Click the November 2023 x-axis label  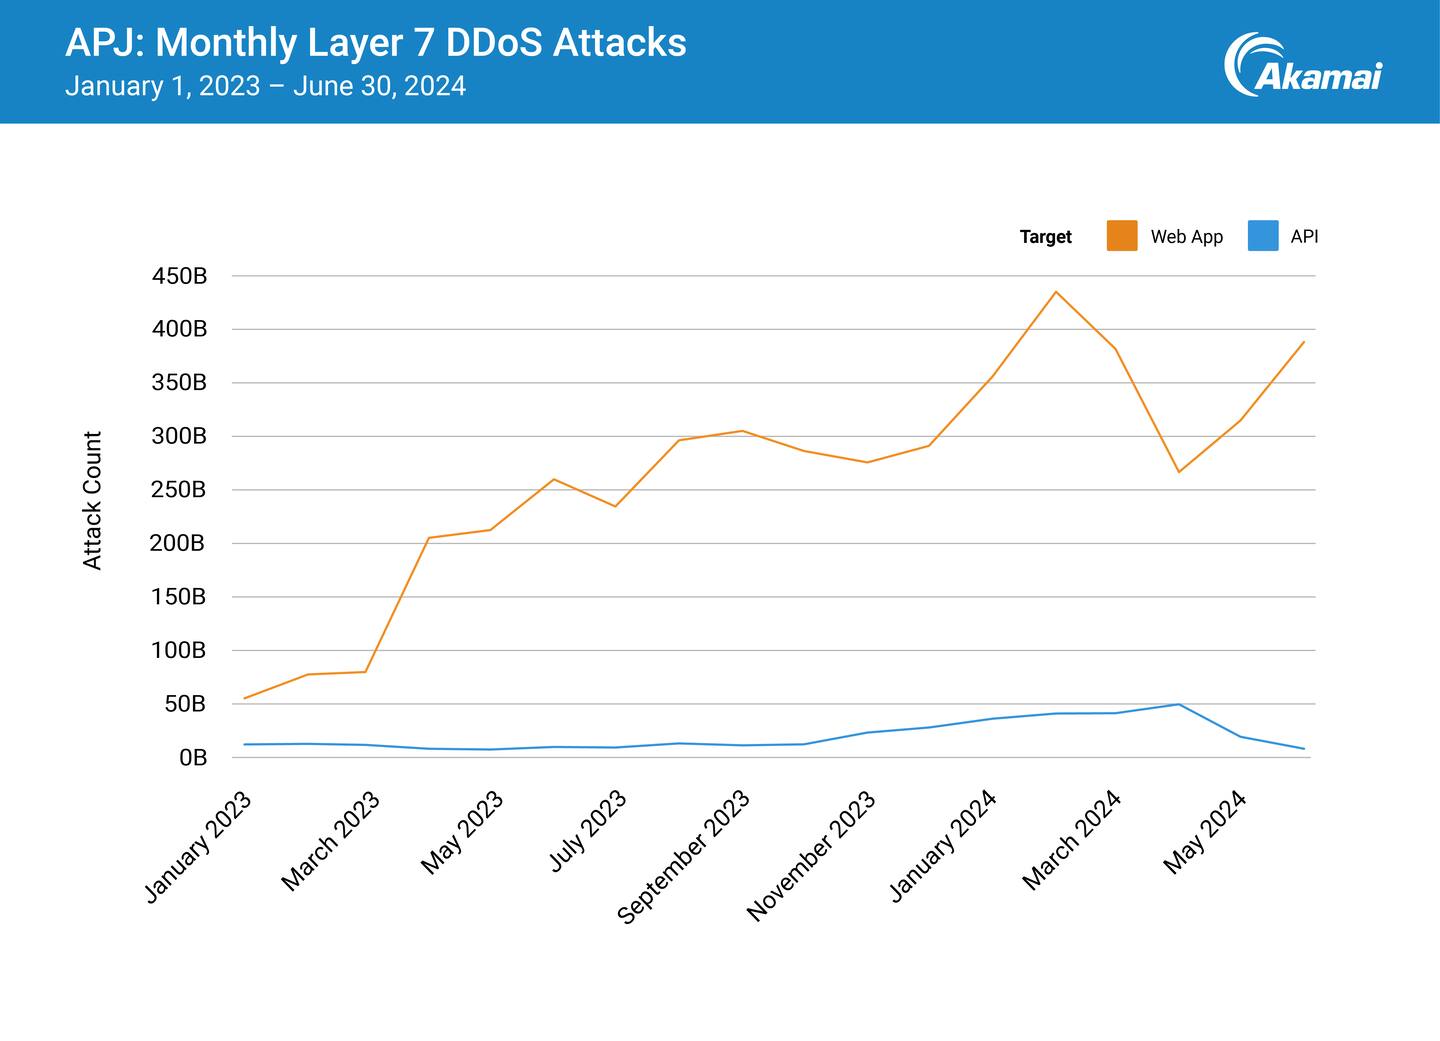811,856
